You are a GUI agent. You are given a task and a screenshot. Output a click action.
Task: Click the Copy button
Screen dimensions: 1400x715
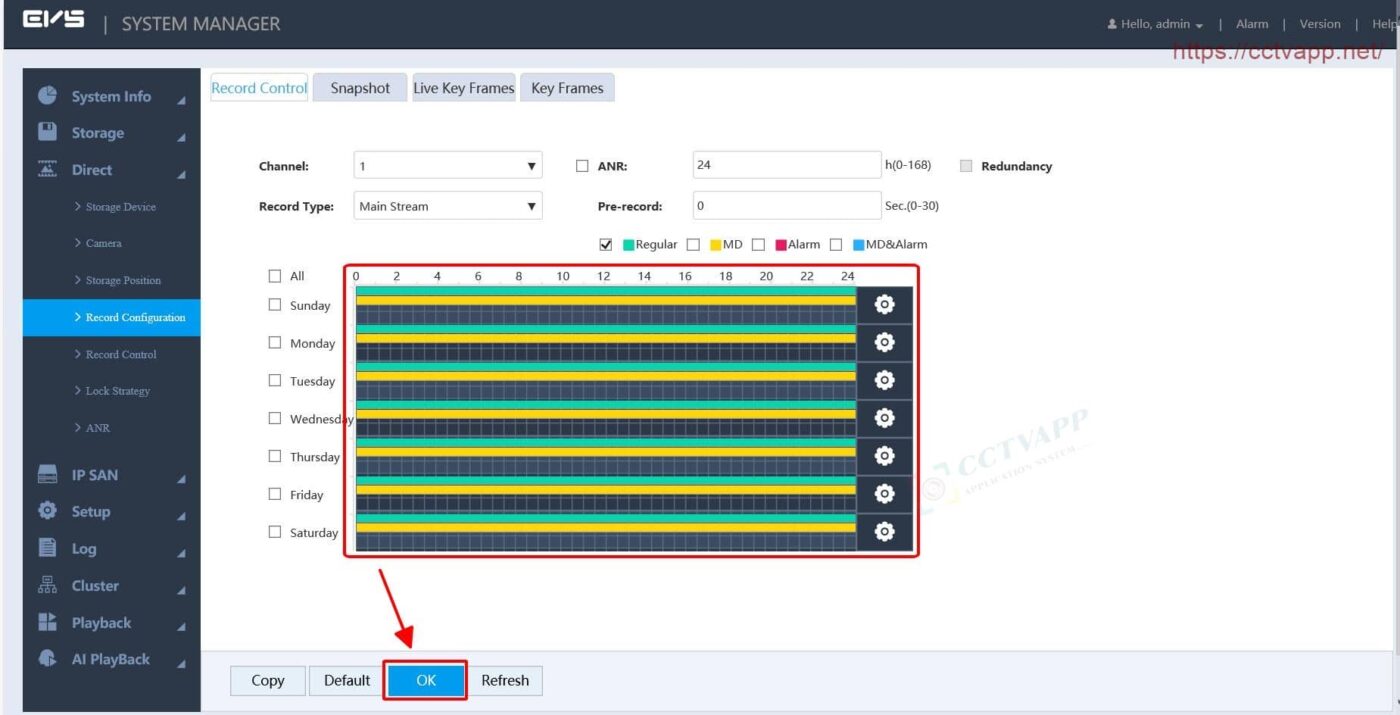coord(267,680)
